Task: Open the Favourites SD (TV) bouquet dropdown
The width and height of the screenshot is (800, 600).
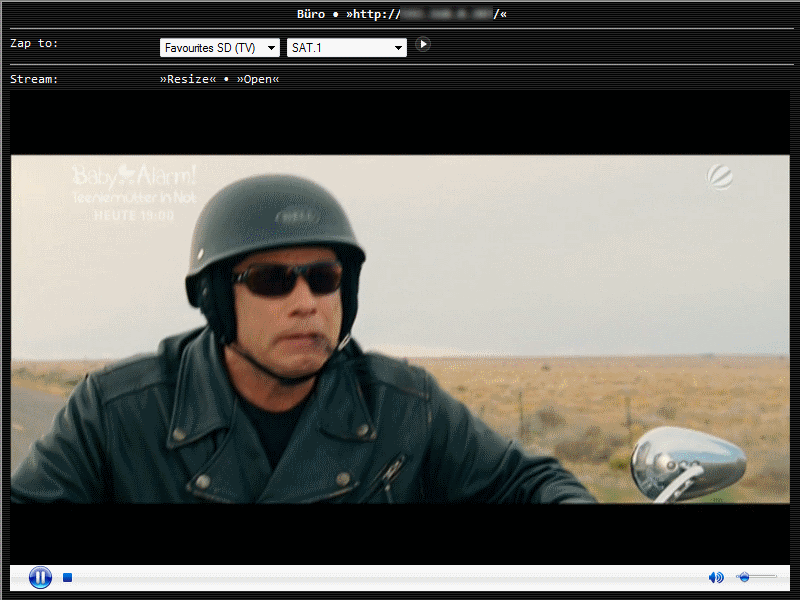Action: tap(220, 48)
